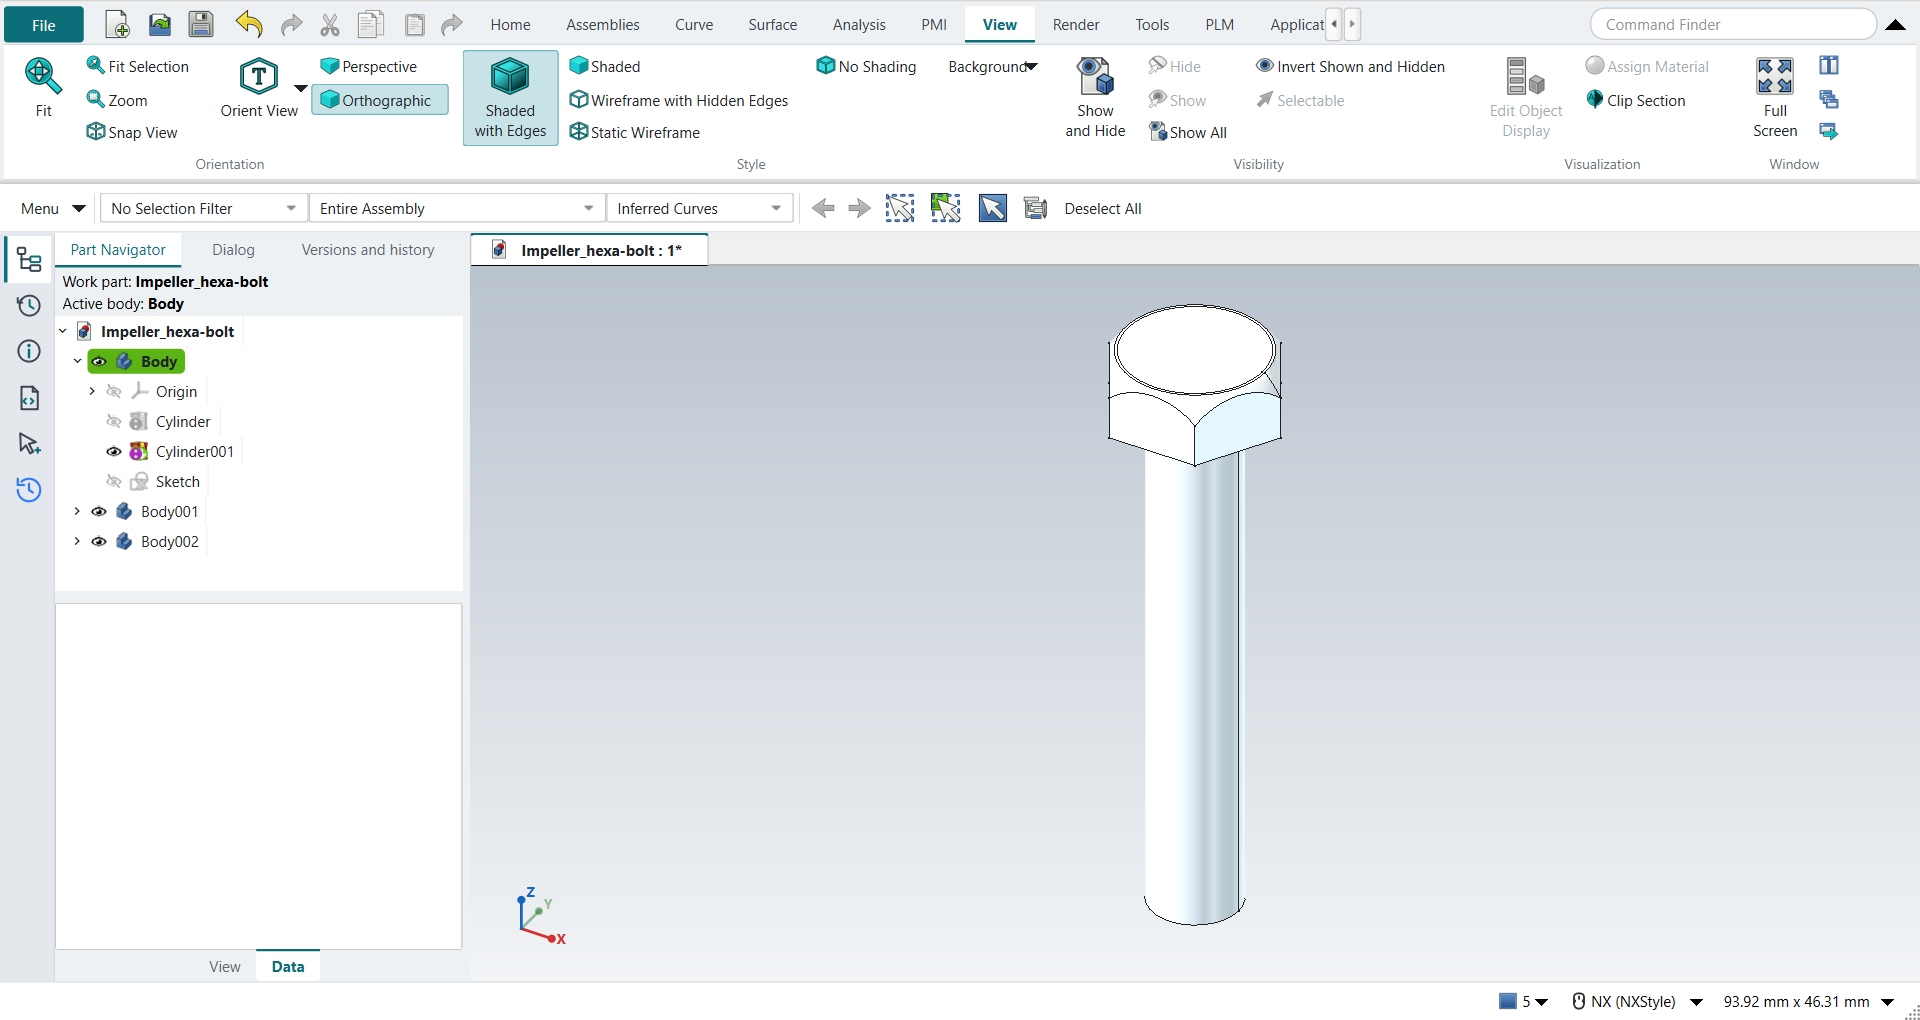The height and width of the screenshot is (1020, 1920).
Task: Expand the Origin node
Action: point(92,391)
